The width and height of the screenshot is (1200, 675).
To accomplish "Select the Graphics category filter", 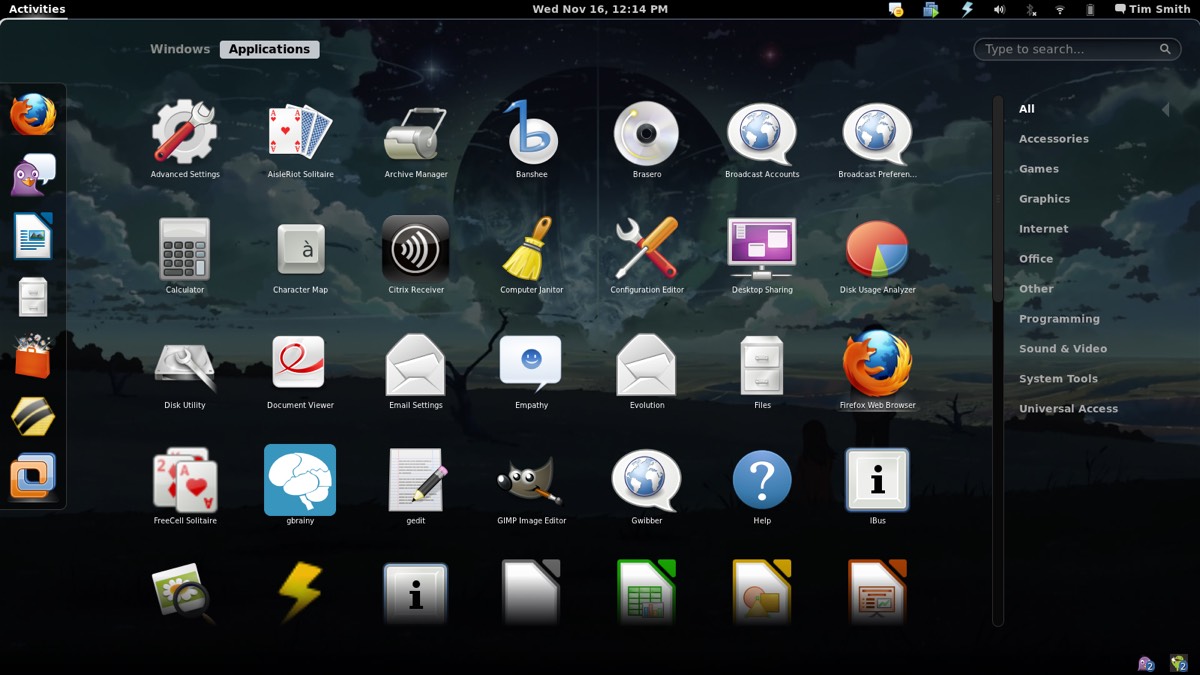I will [1044, 199].
